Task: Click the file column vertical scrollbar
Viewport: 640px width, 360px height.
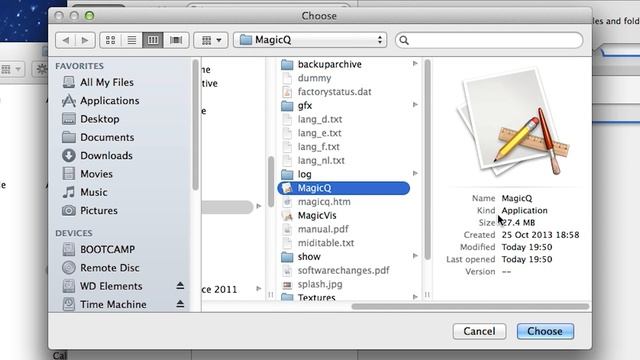Action: pyautogui.click(x=427, y=160)
